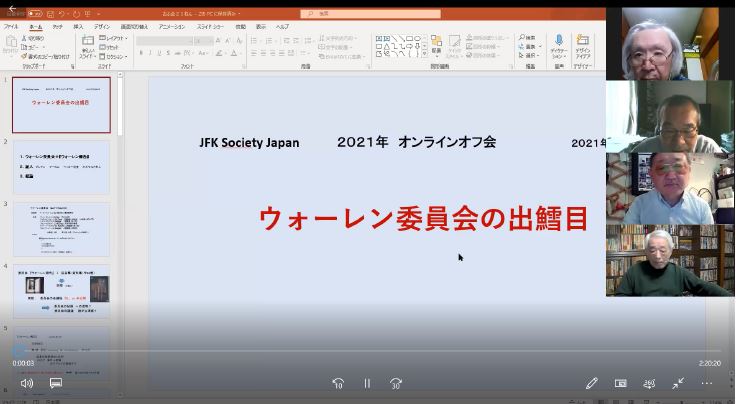Viewport: 736px width, 404px height.
Task: Click the Save icon in PowerPoint title bar
Action: [x=50, y=14]
